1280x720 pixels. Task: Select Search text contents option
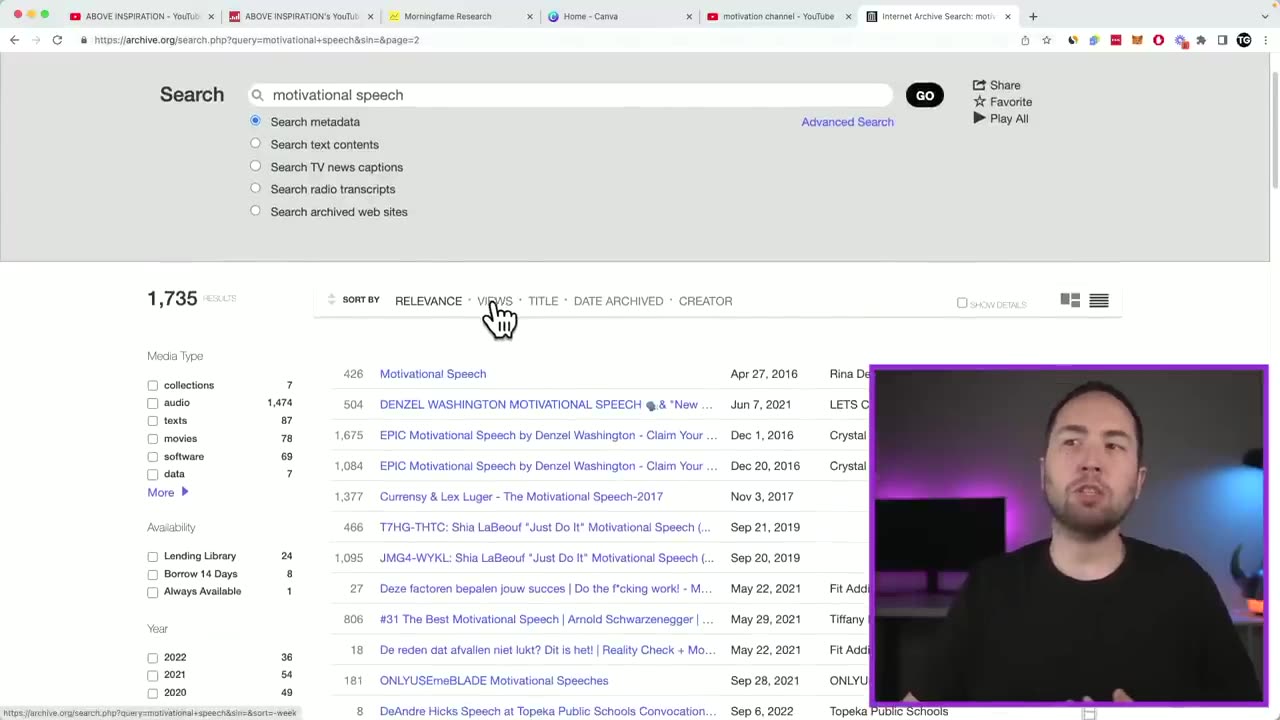pos(255,143)
